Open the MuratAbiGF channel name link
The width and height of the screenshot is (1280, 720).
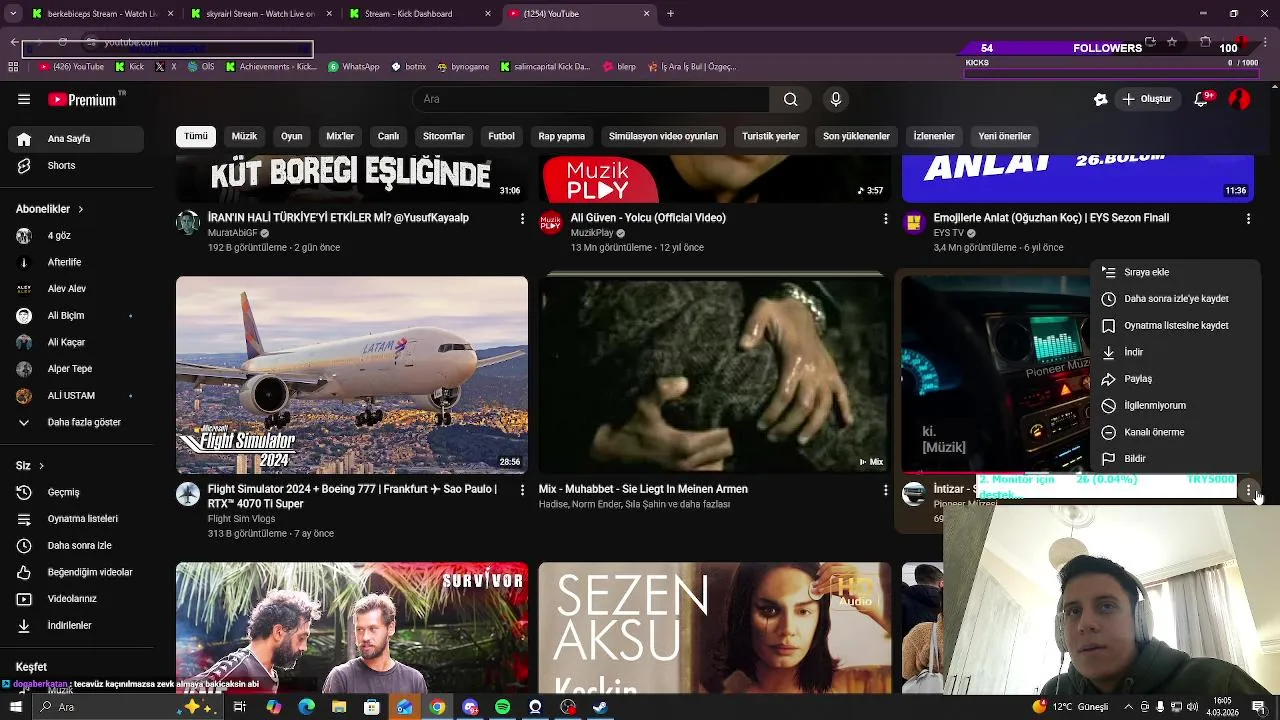click(x=232, y=233)
